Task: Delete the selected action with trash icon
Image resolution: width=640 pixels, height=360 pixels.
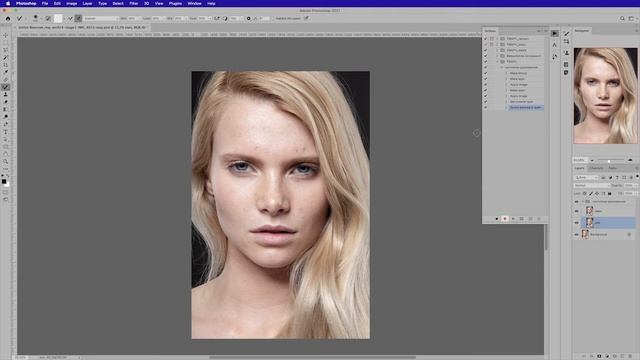Action: [x=539, y=219]
